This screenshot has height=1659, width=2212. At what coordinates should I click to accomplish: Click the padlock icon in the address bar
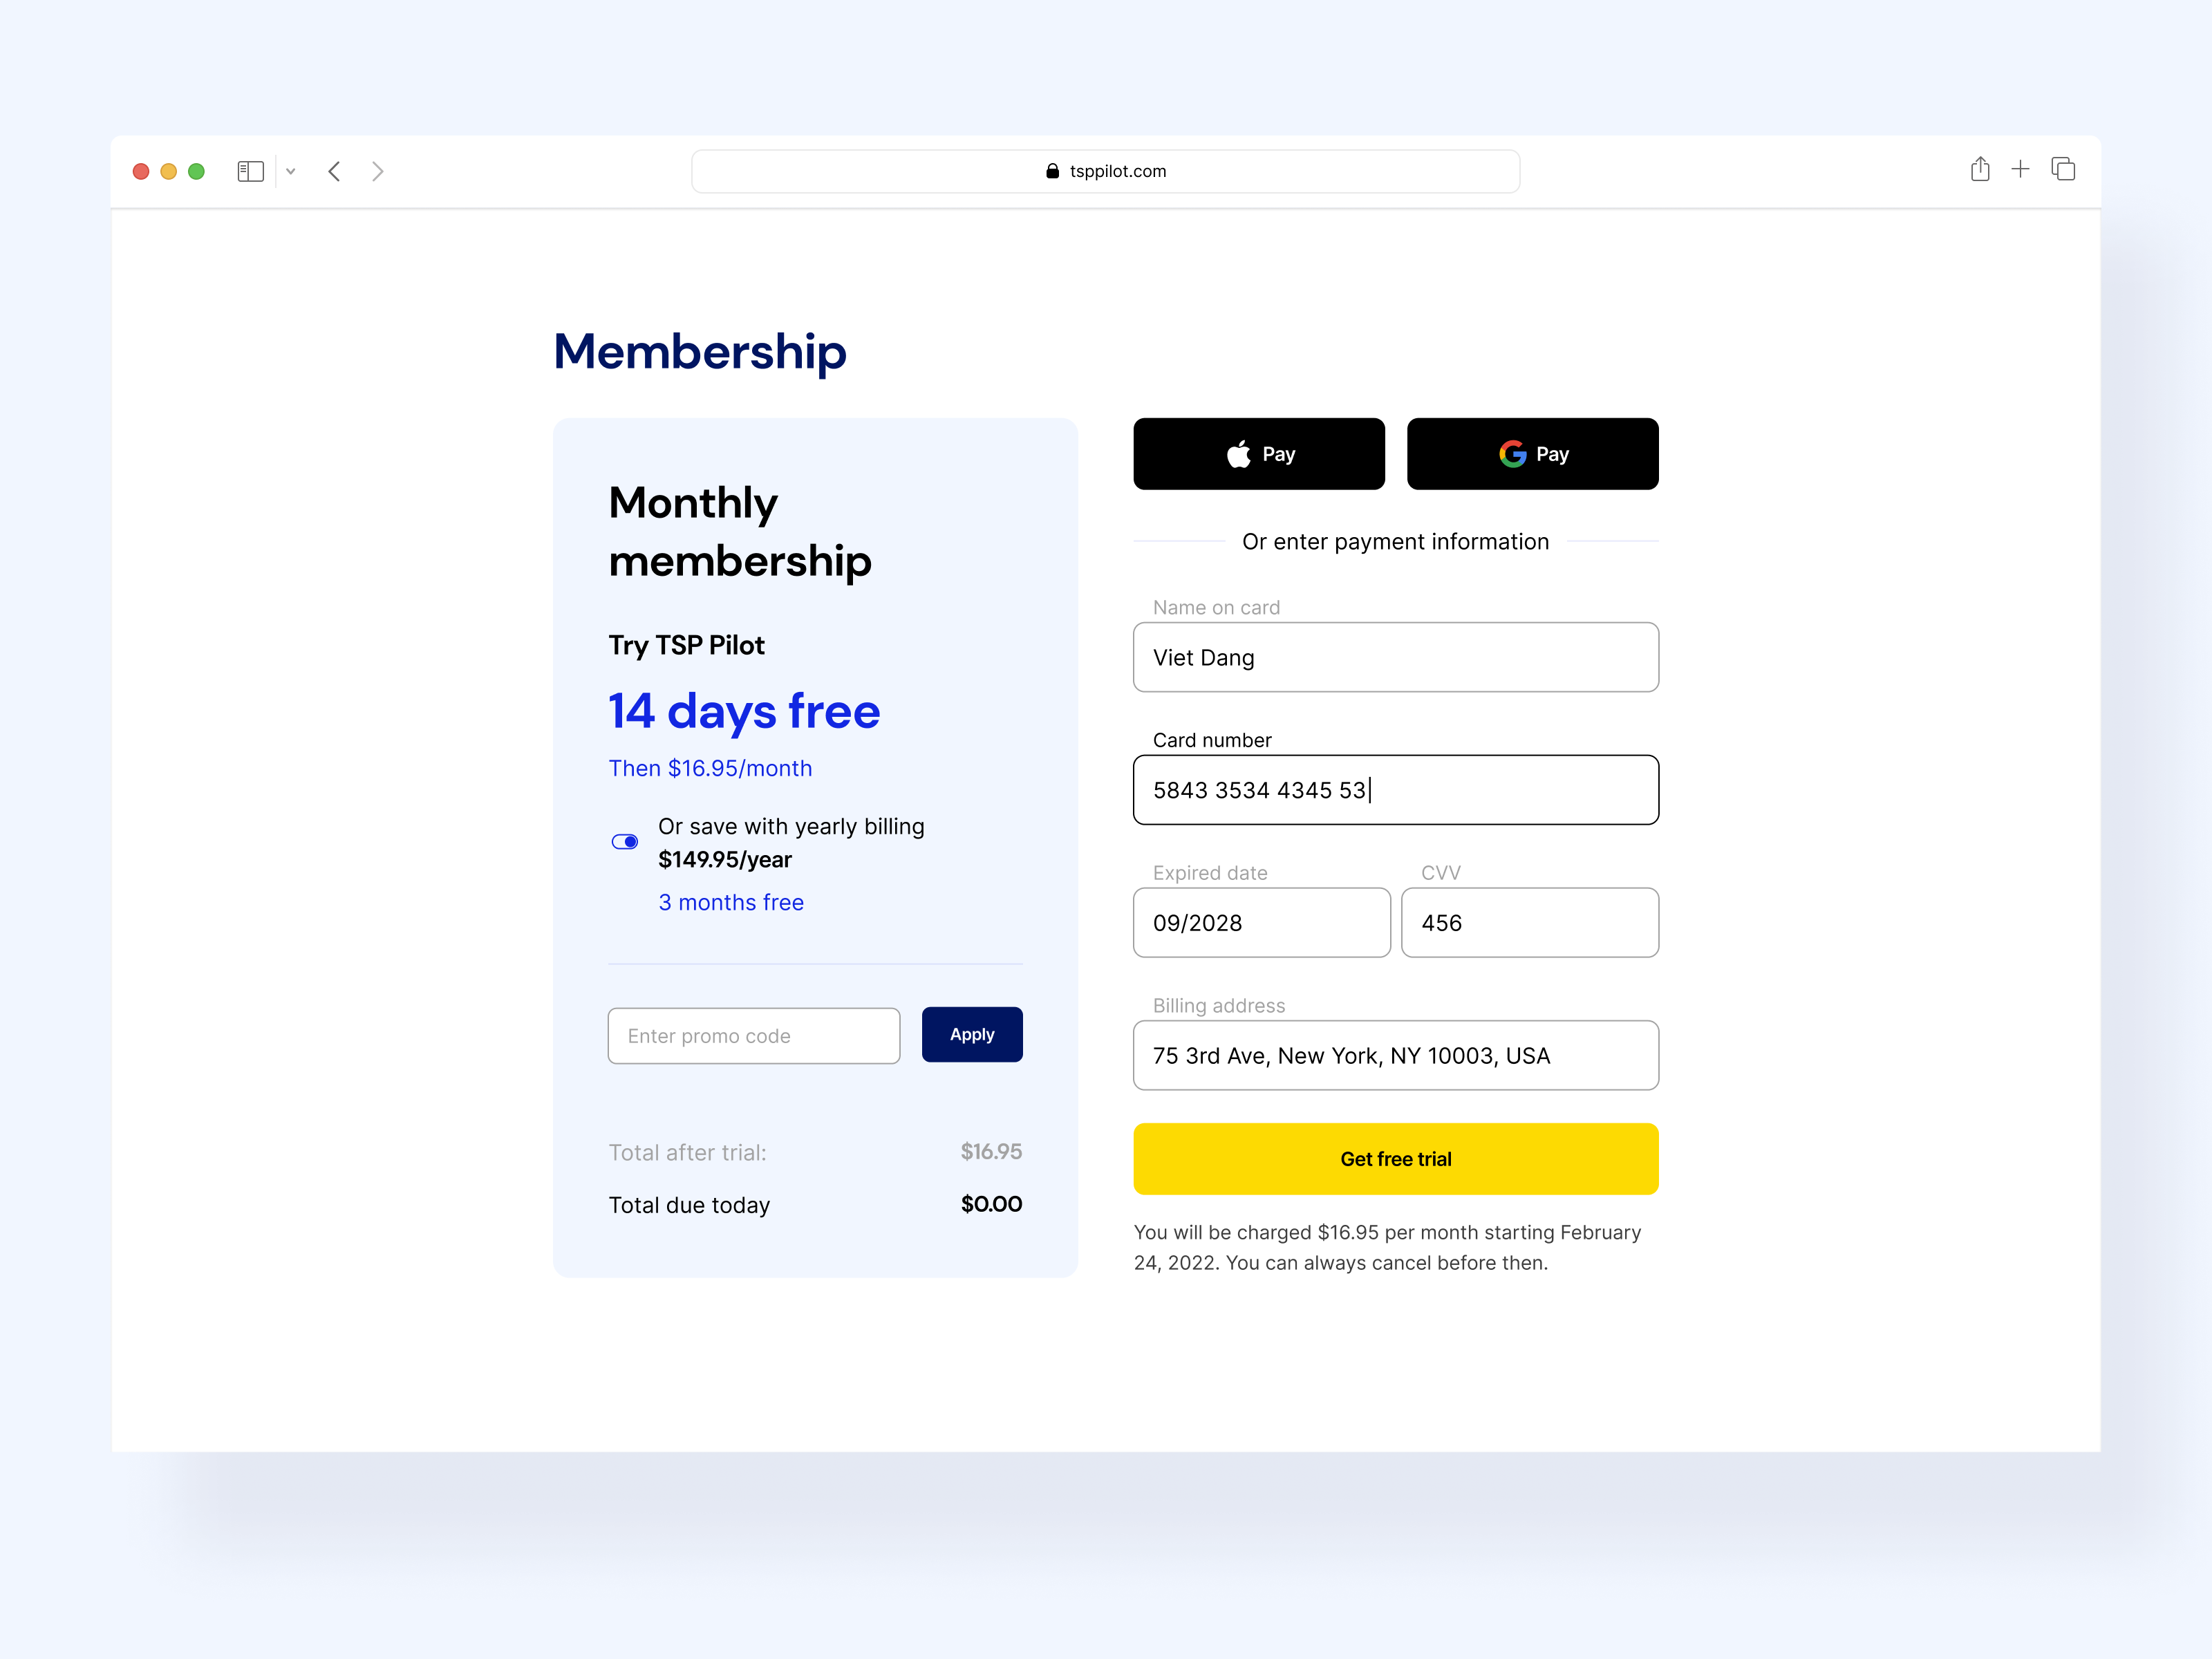(1052, 171)
